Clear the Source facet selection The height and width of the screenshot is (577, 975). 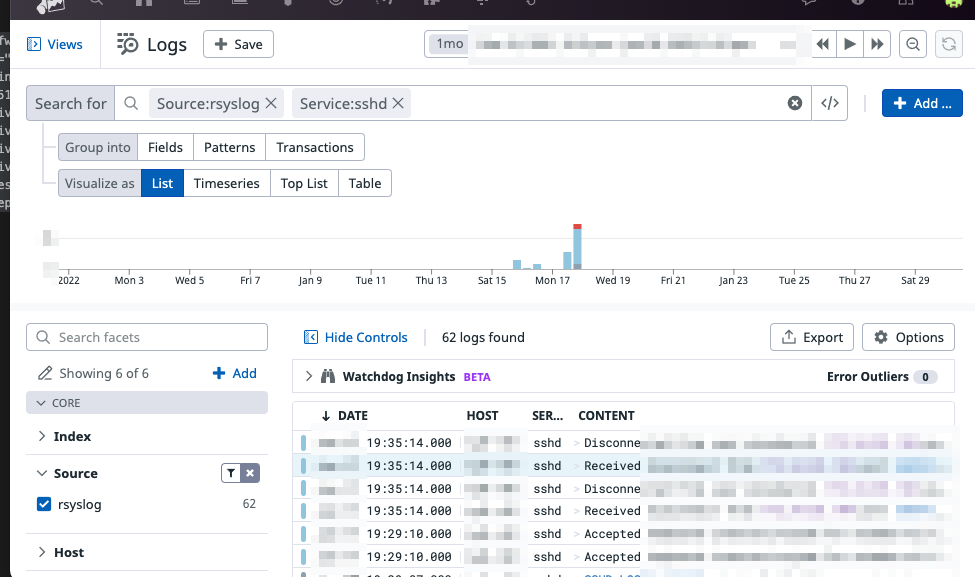(250, 473)
